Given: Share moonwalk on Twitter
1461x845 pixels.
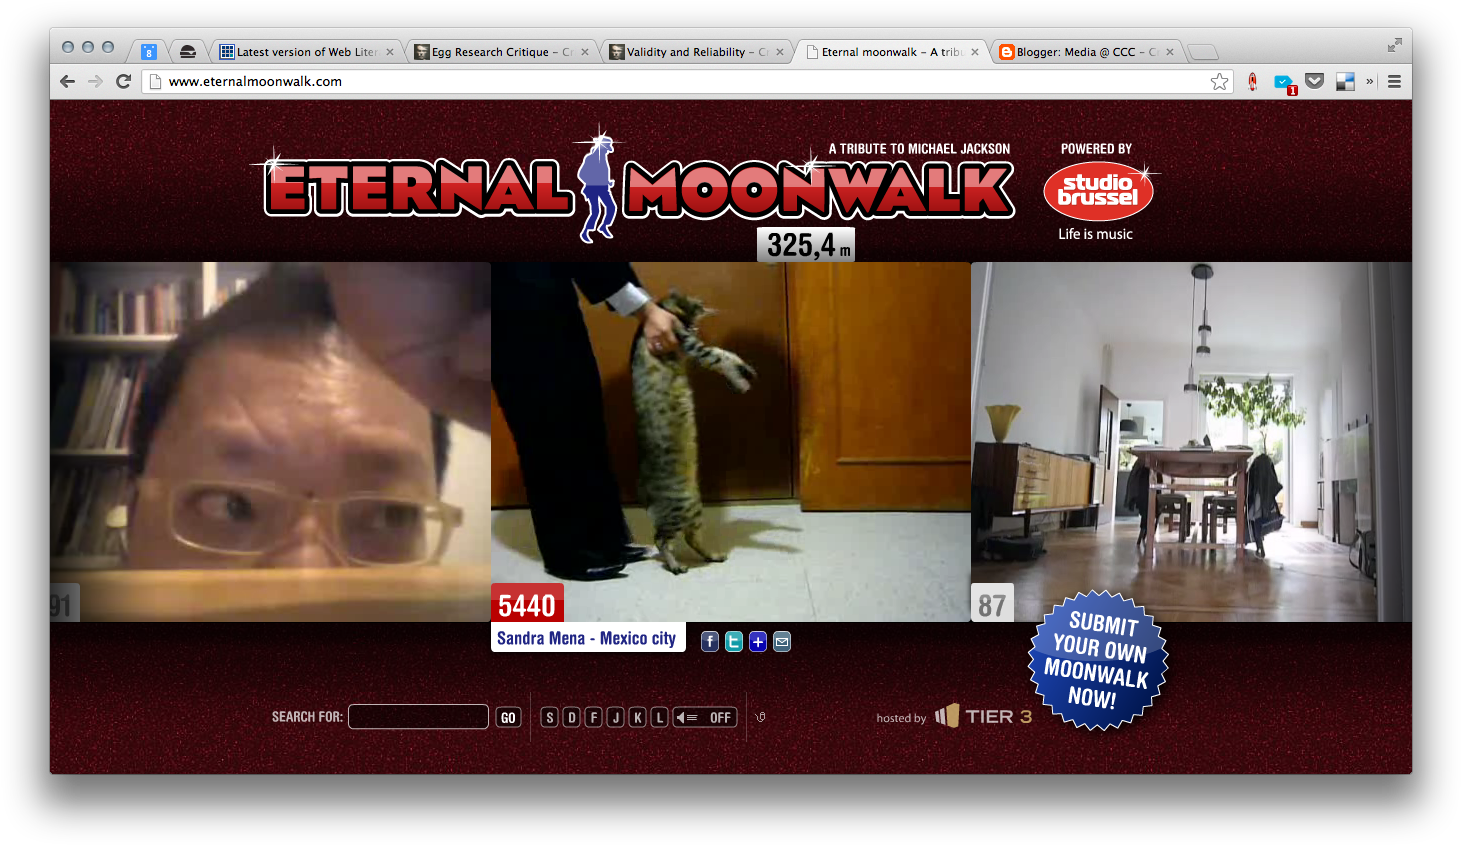Looking at the screenshot, I should pos(734,642).
